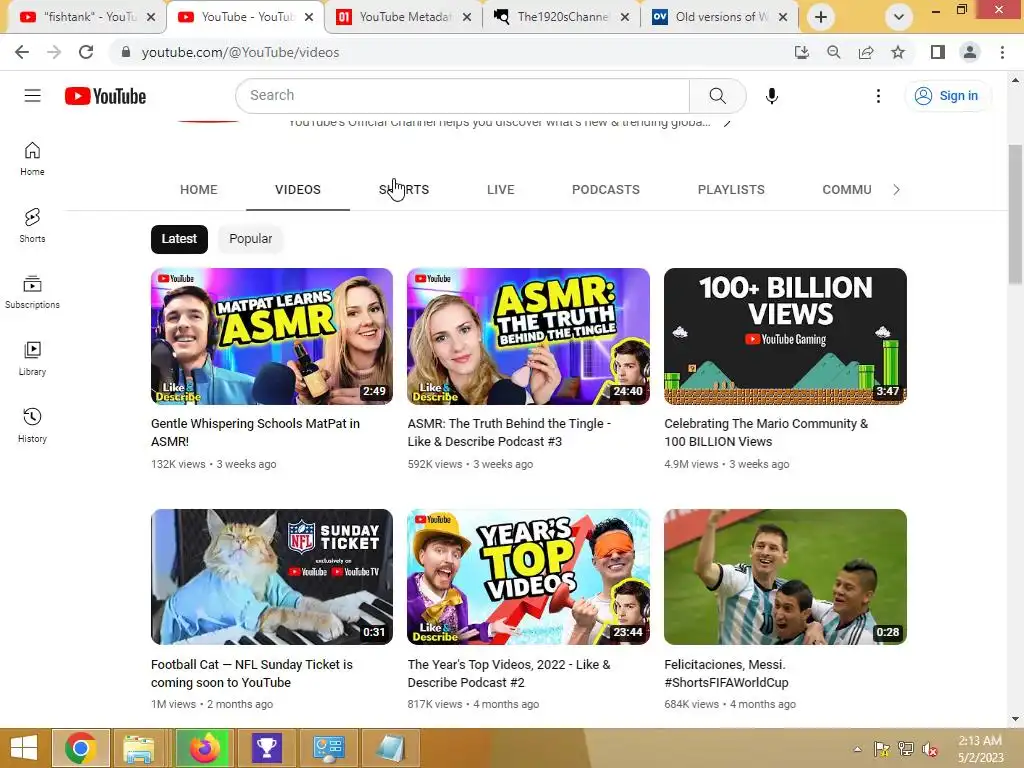Open title Football Cat — NFL Sunday Ticket

coord(251,673)
